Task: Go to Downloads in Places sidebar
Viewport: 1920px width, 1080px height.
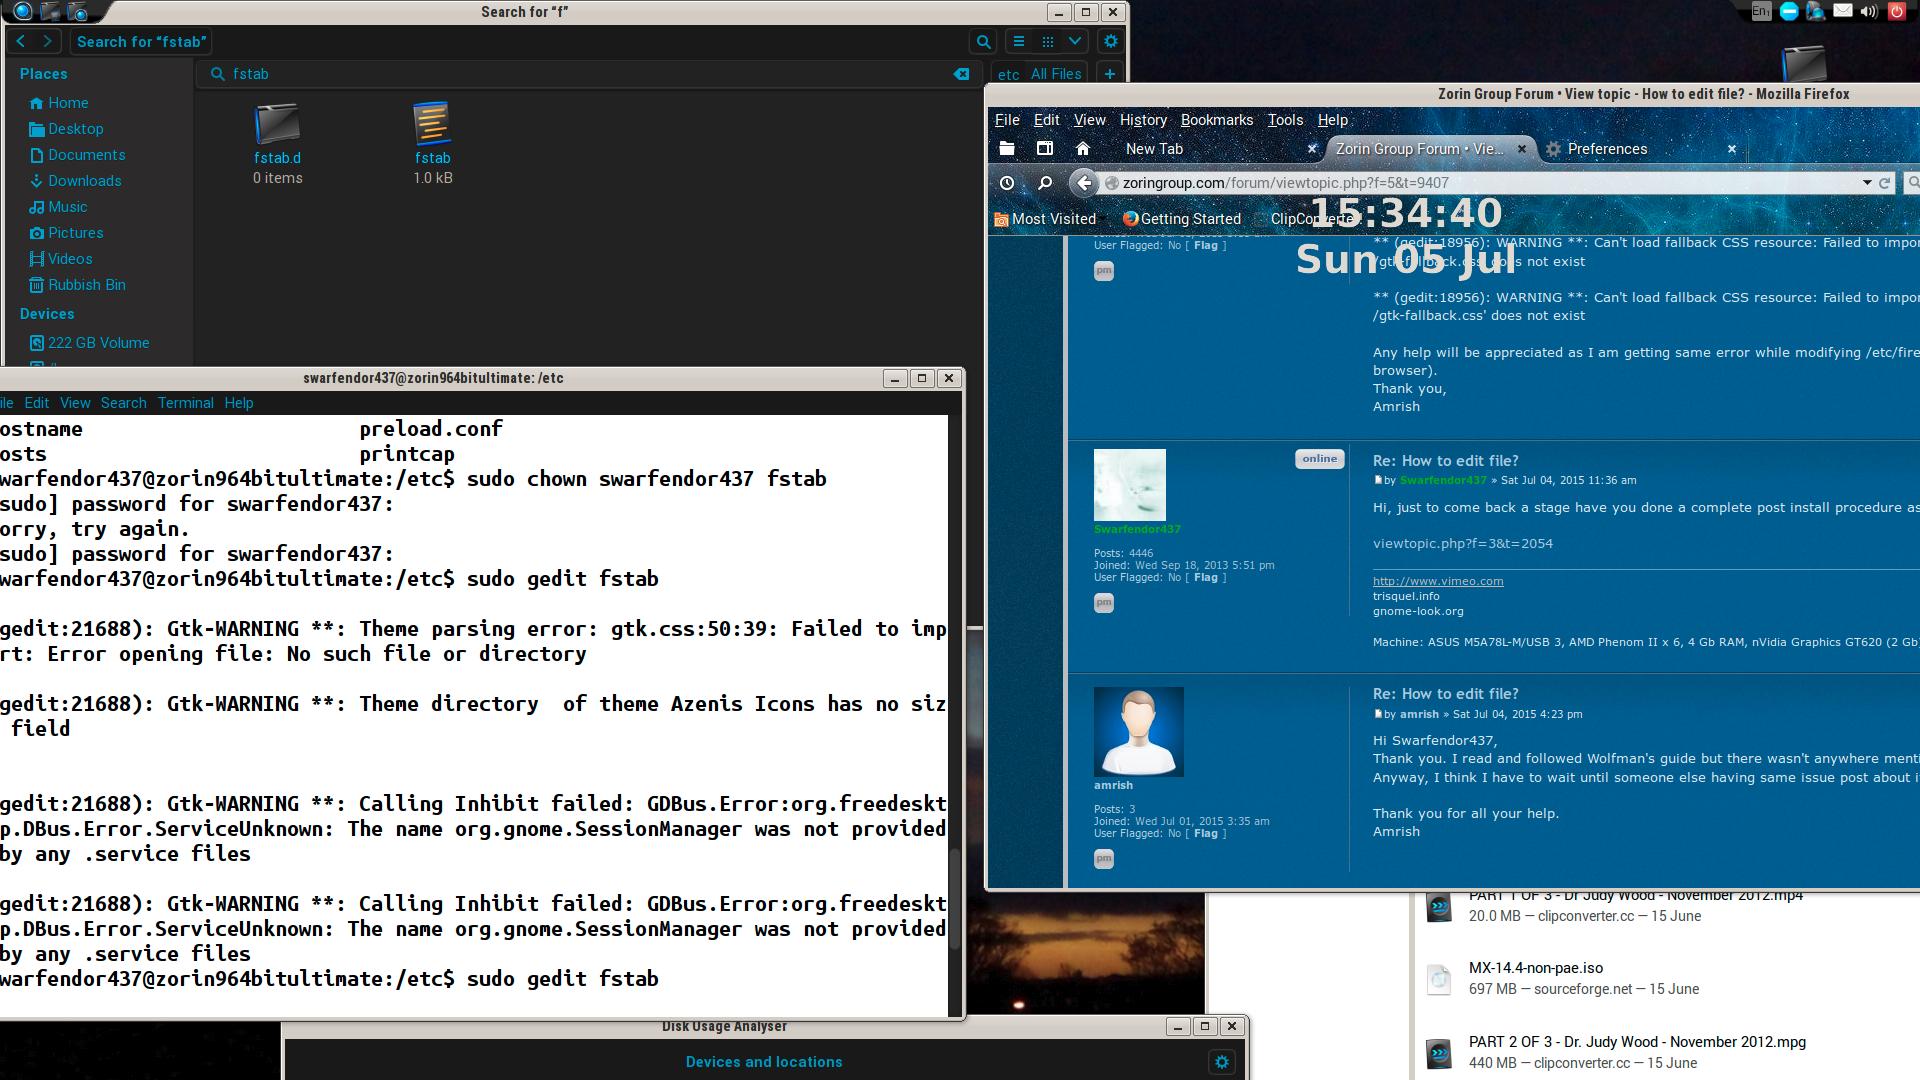Action: coord(84,181)
